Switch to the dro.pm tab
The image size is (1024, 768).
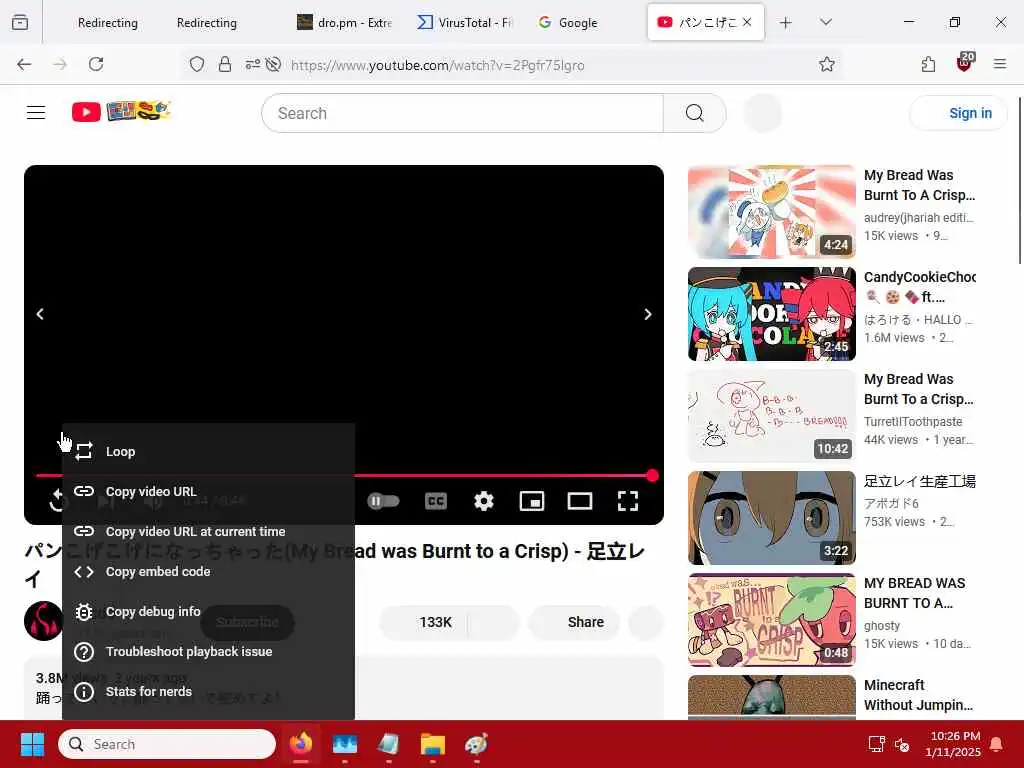344,22
